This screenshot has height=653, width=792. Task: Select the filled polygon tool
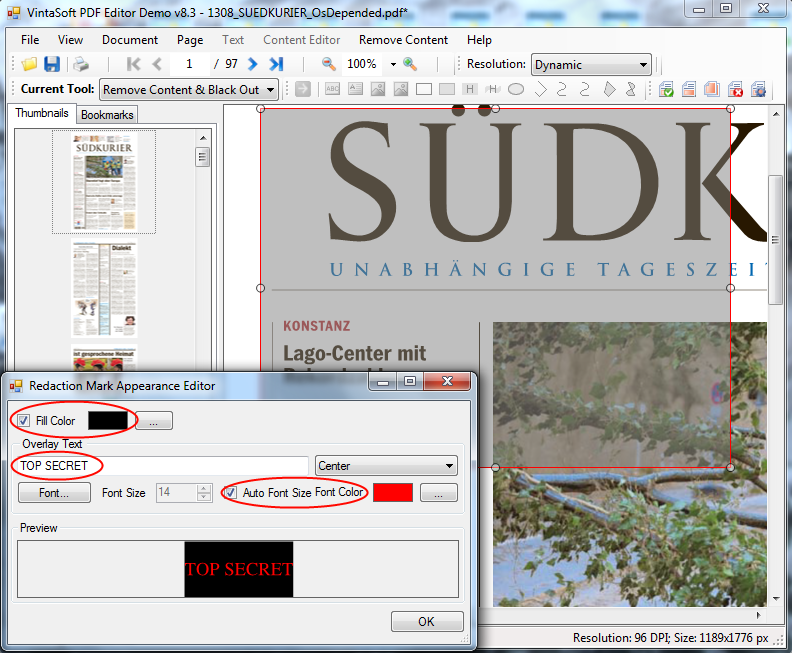(610, 89)
